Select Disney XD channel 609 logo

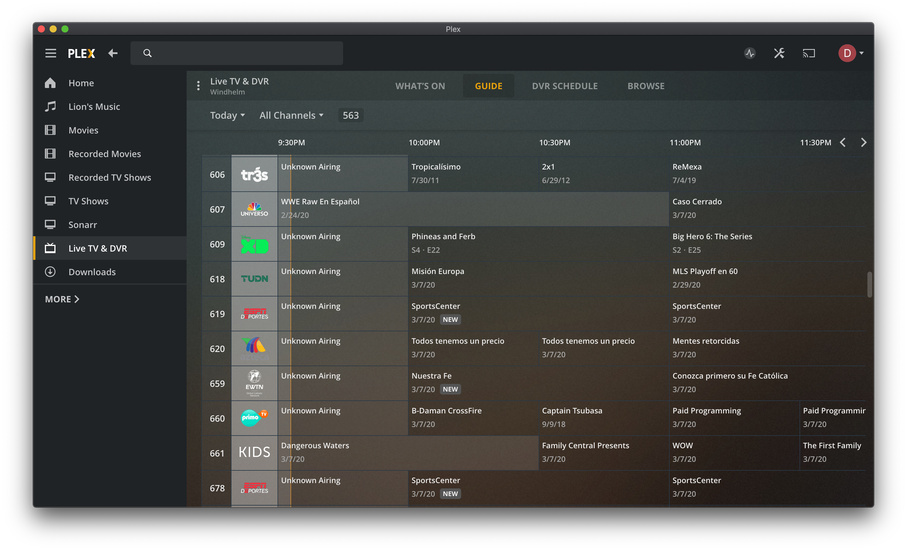pyautogui.click(x=255, y=244)
